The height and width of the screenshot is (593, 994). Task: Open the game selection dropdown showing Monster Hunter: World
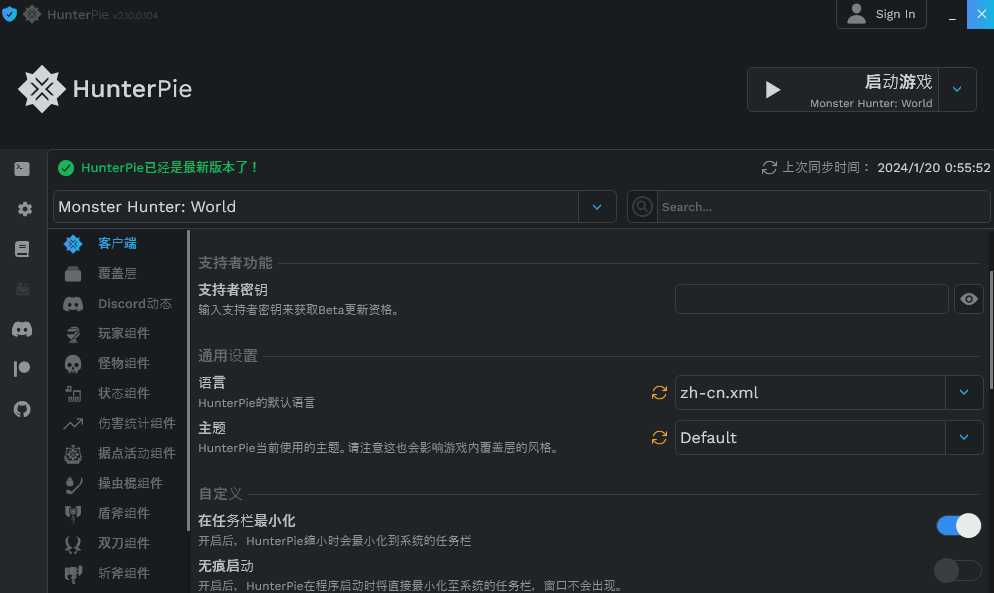click(597, 207)
